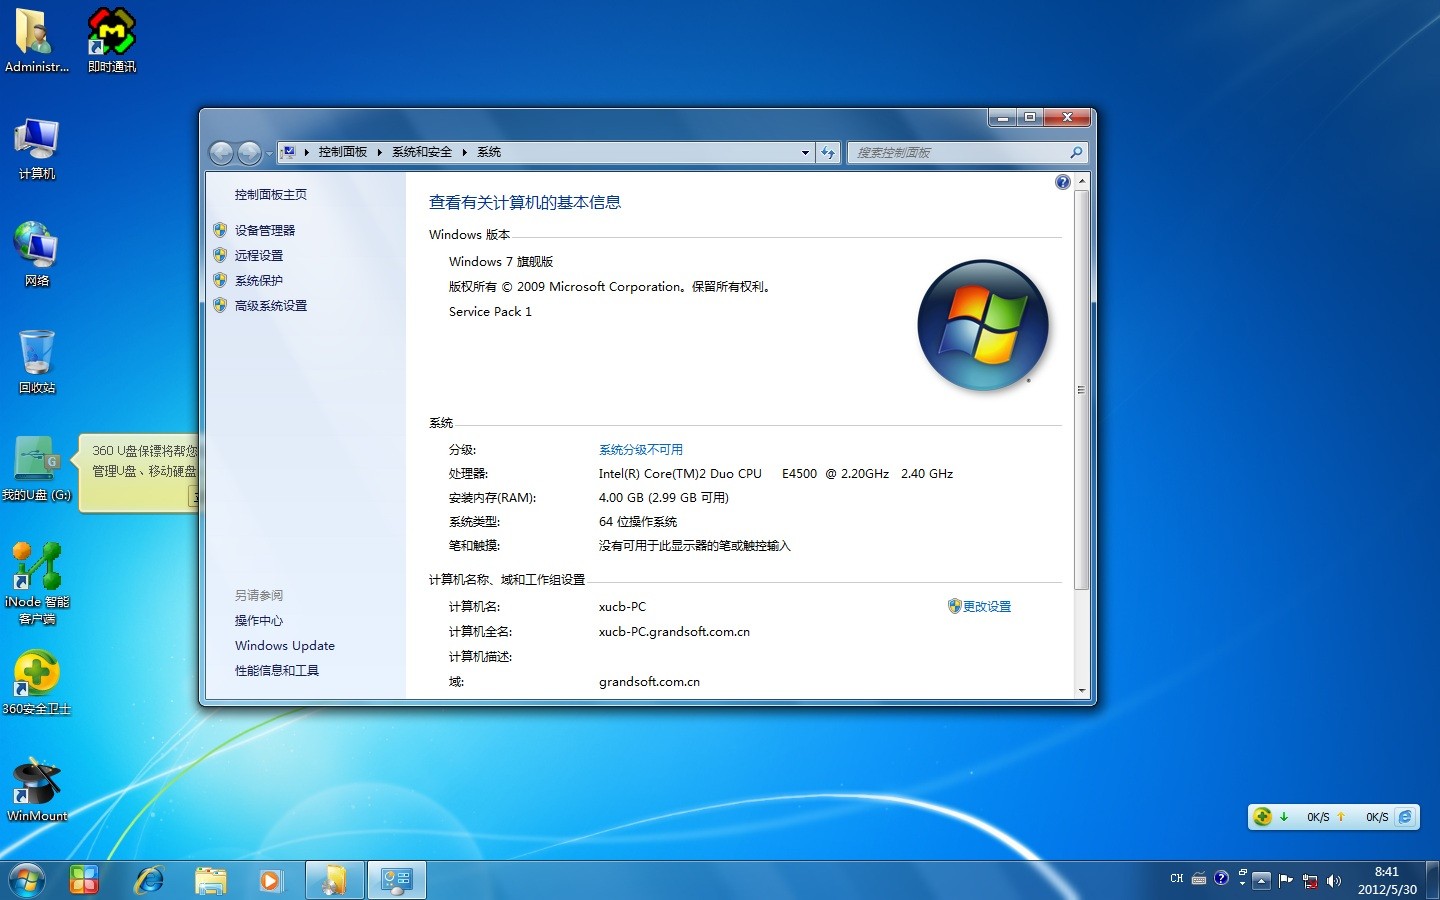
Task: Open Windows Explorer from taskbar
Action: [x=210, y=880]
